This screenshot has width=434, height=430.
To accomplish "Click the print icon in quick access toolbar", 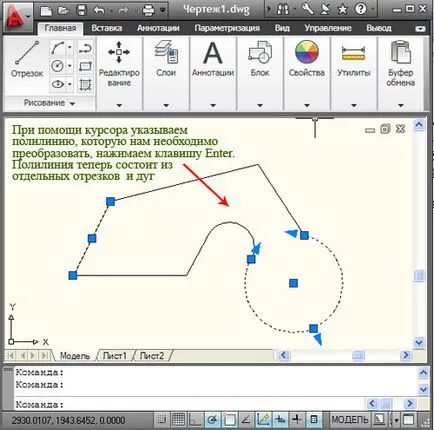I will pos(149,10).
